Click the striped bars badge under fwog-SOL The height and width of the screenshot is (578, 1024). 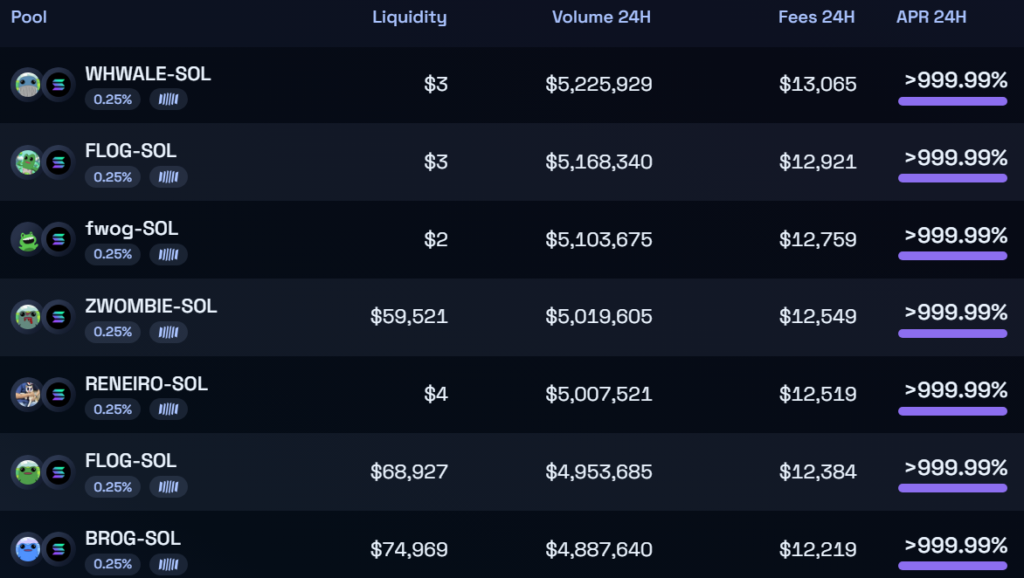click(x=168, y=254)
